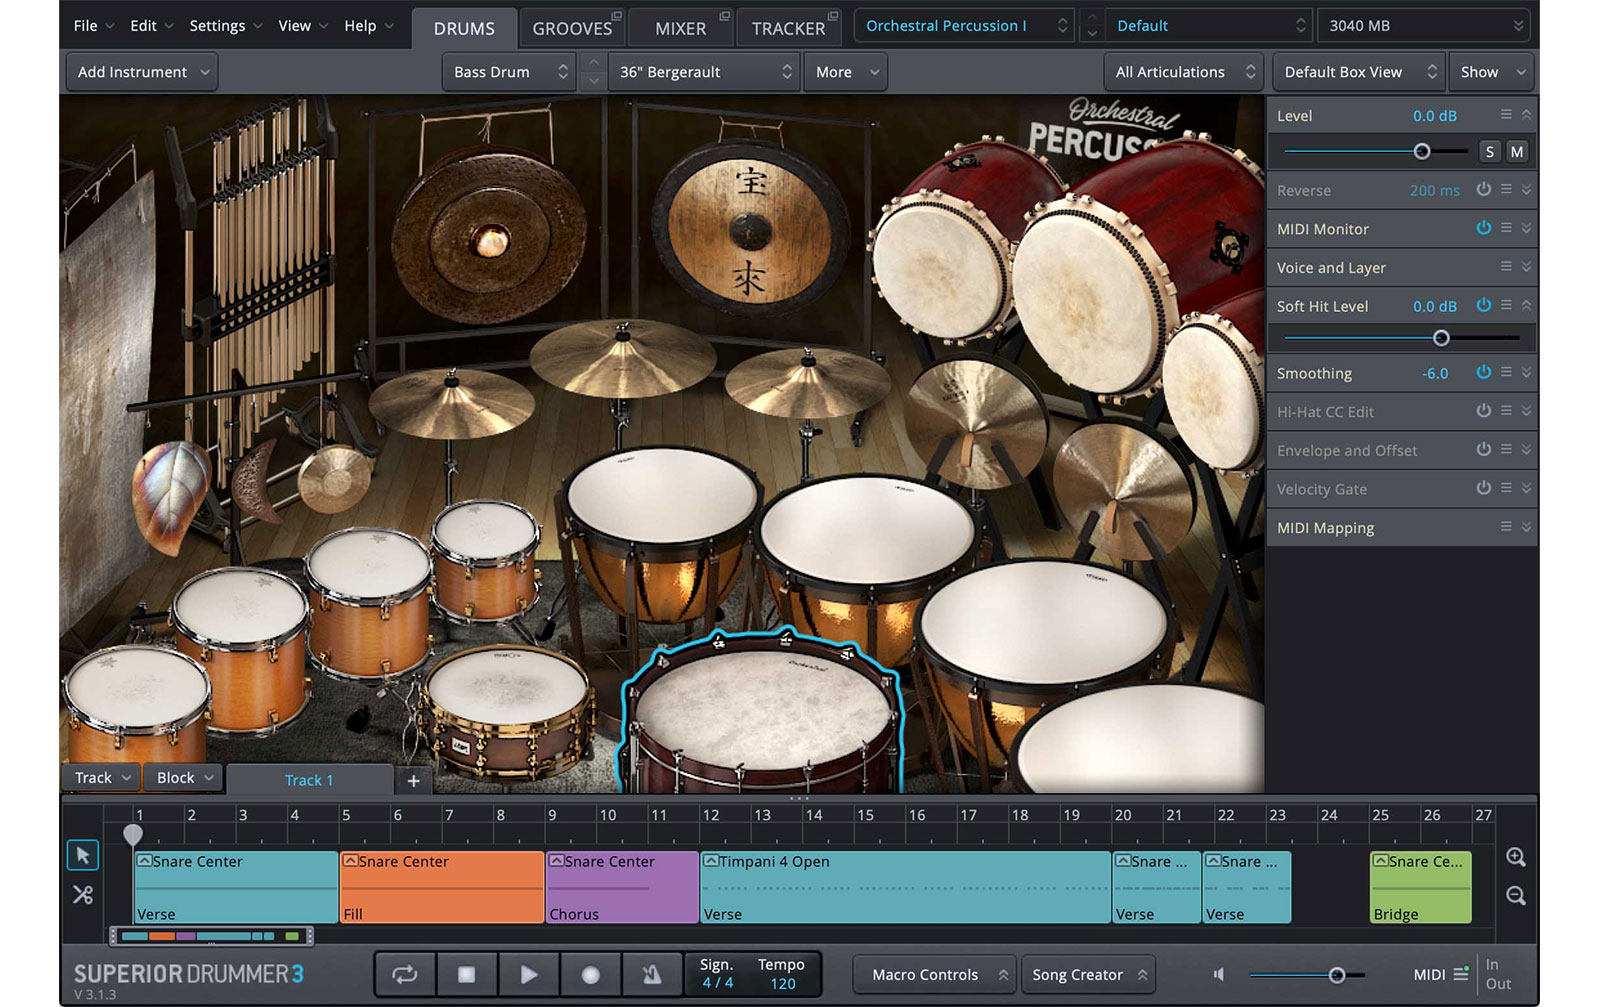
Task: Adjust the Soft Hit Level slider
Action: pos(1440,338)
